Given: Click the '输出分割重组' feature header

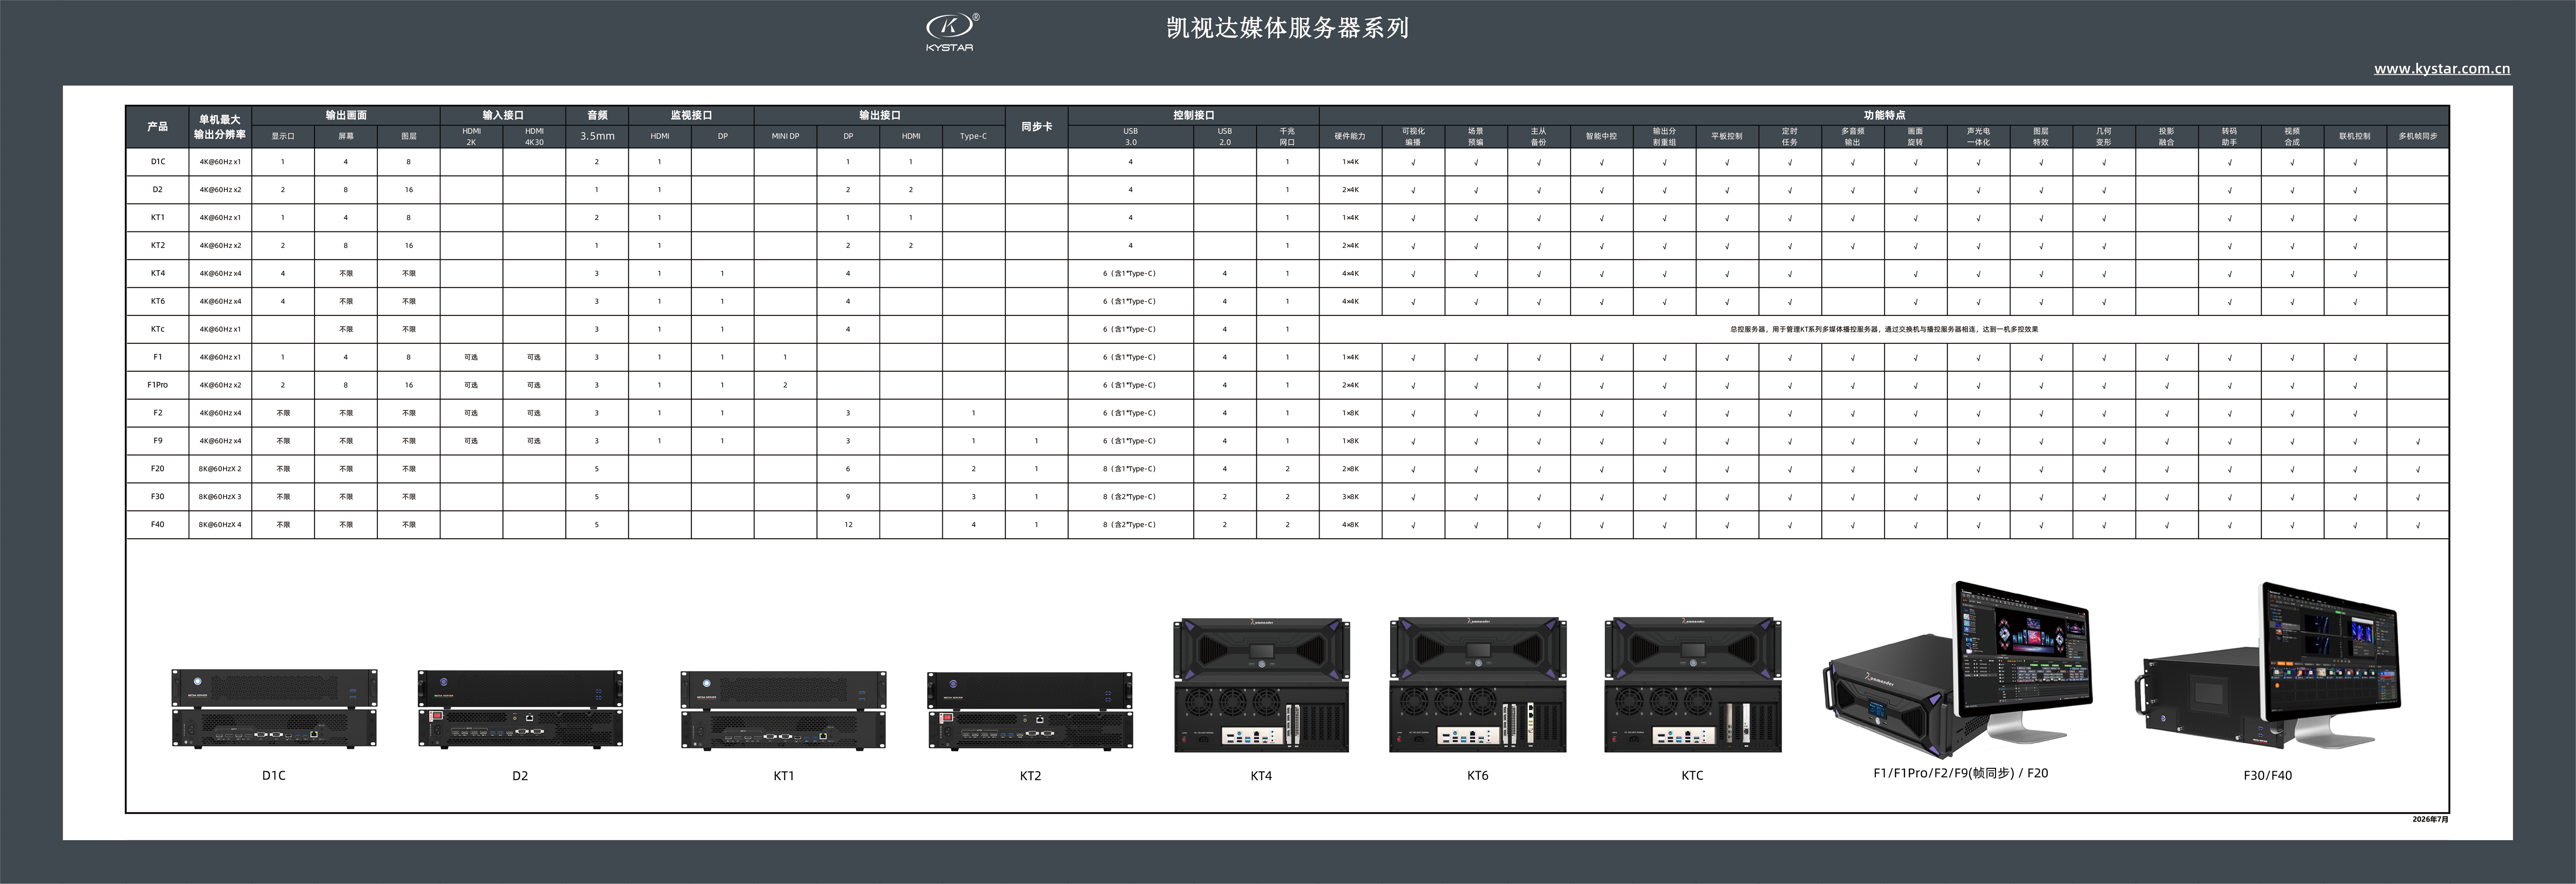Looking at the screenshot, I should pyautogui.click(x=1664, y=136).
